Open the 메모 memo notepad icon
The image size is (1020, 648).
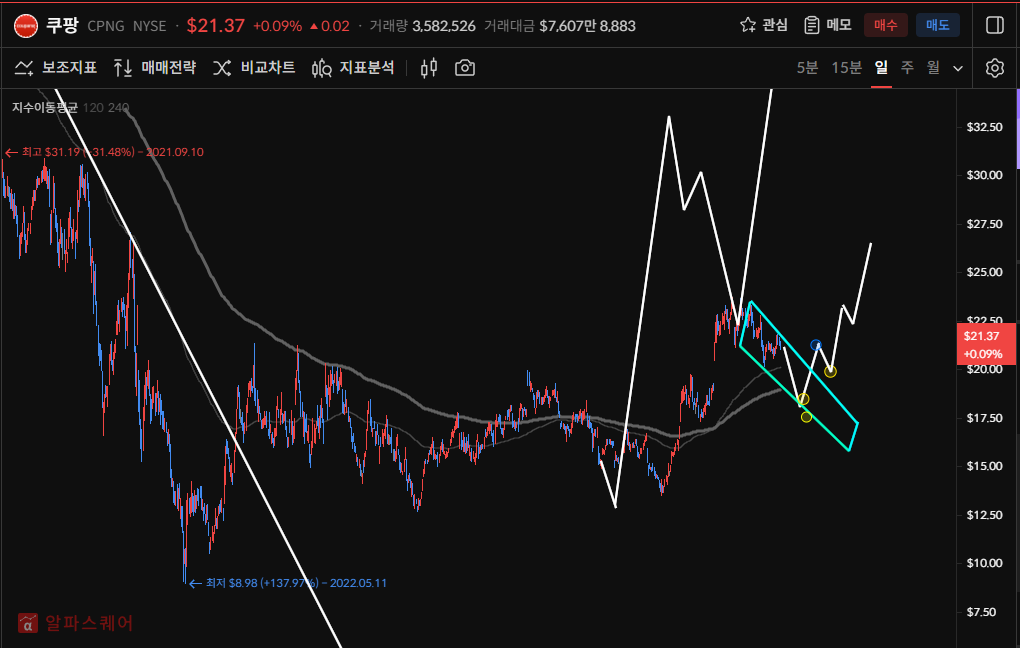pyautogui.click(x=811, y=25)
